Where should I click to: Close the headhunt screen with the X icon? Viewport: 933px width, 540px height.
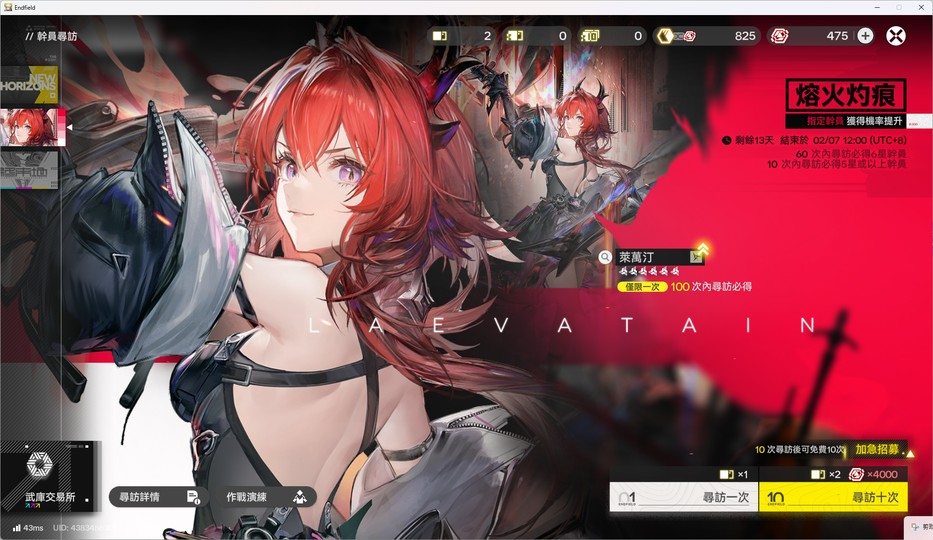(897, 36)
